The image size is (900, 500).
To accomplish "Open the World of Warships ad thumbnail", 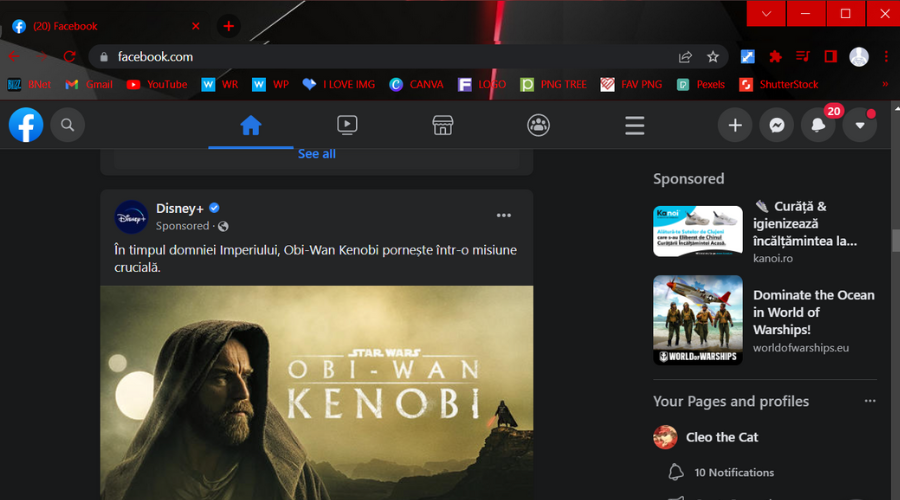I will (x=698, y=320).
